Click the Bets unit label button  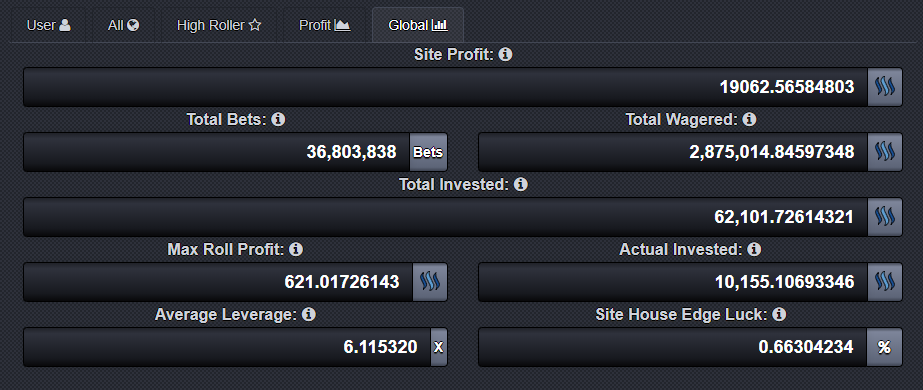pos(428,152)
